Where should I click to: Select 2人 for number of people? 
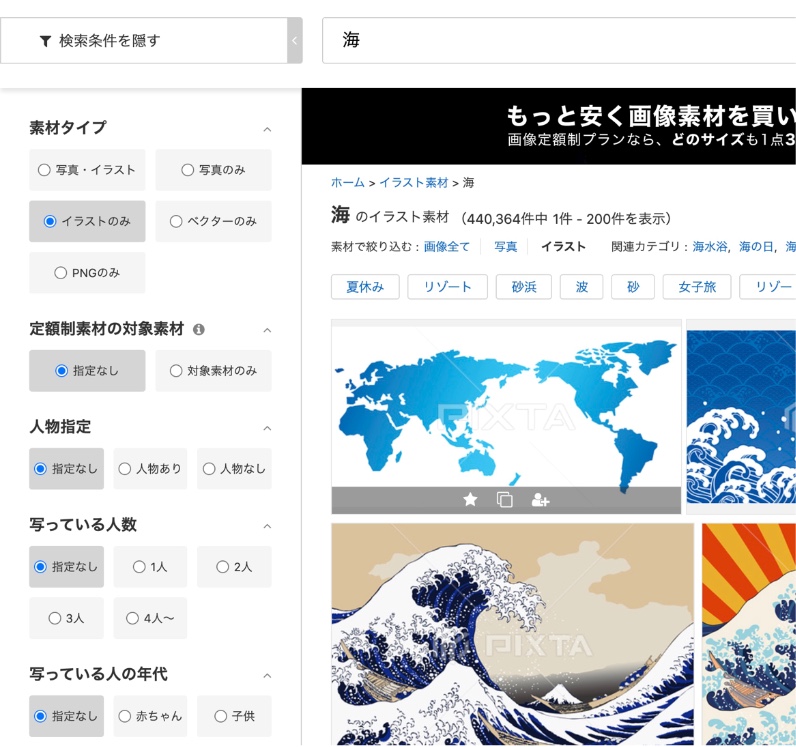tap(234, 567)
